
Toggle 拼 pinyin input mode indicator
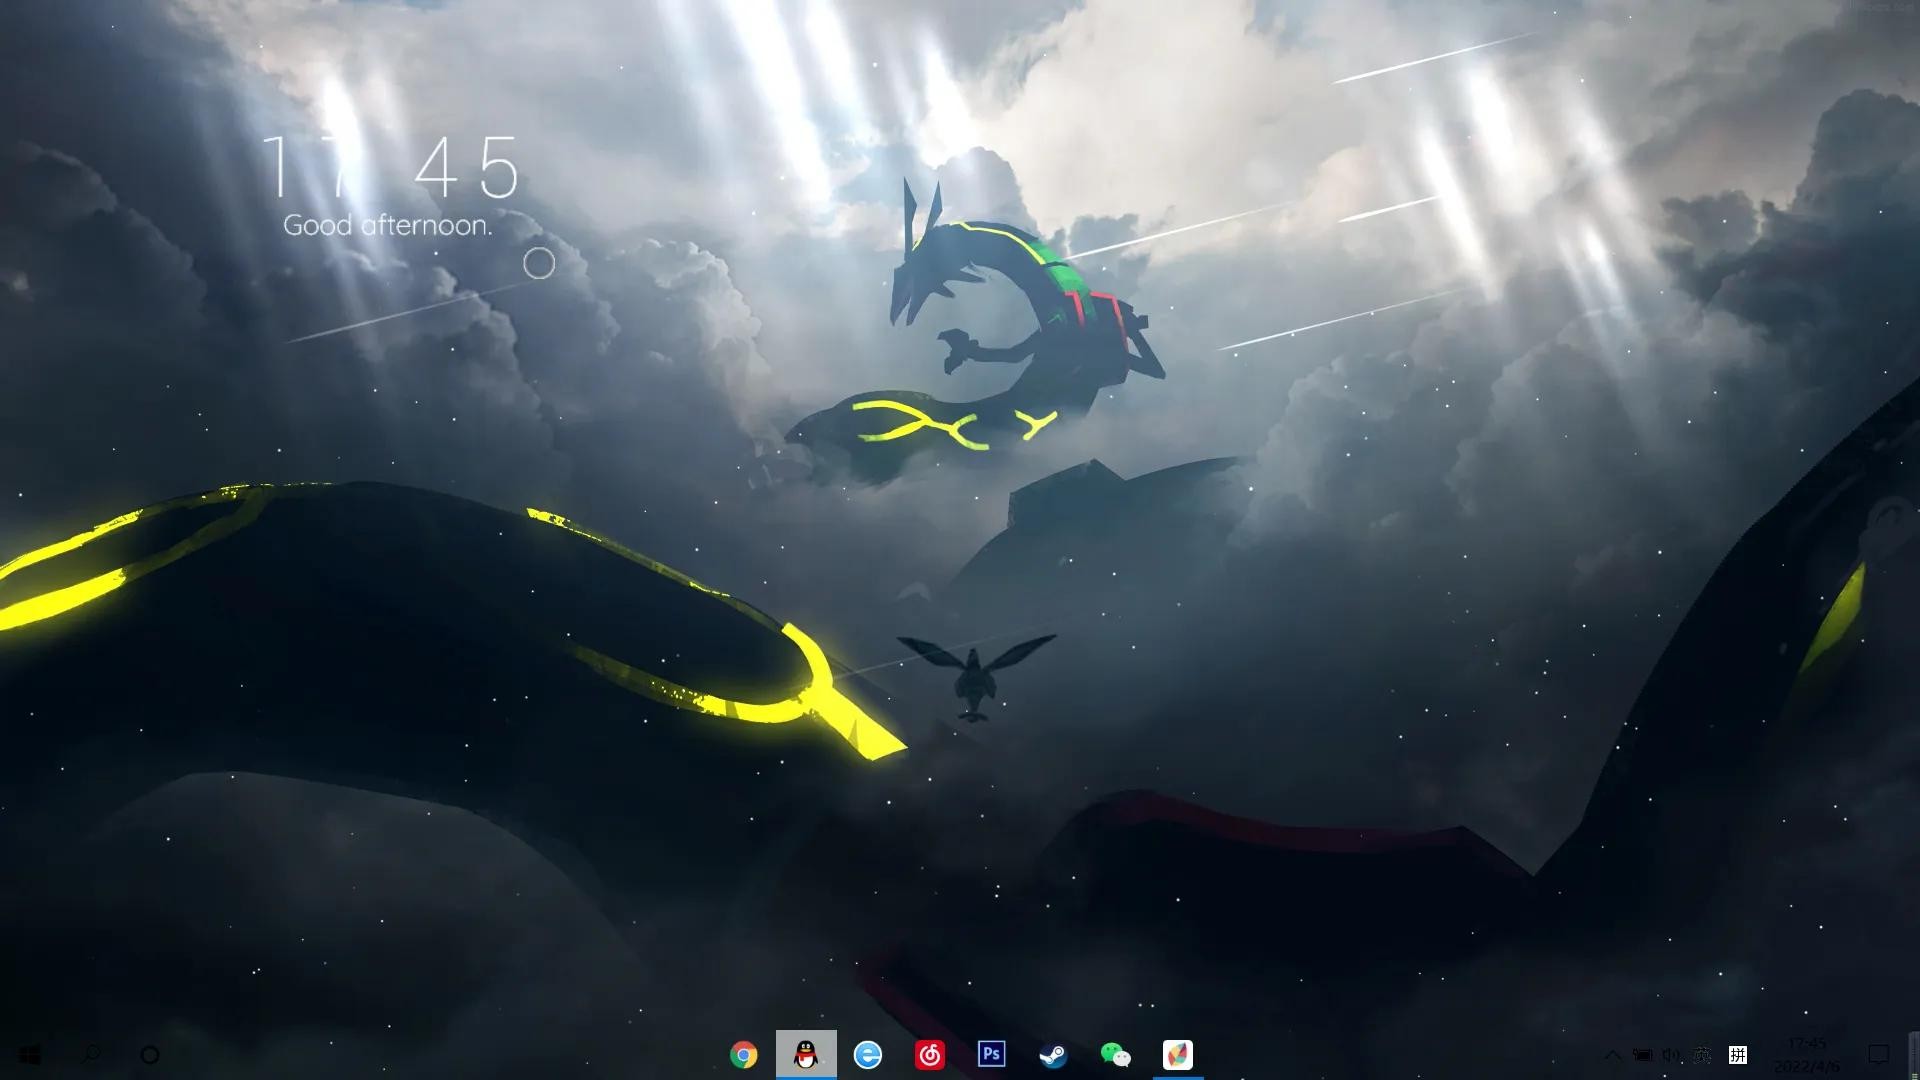(1738, 1055)
